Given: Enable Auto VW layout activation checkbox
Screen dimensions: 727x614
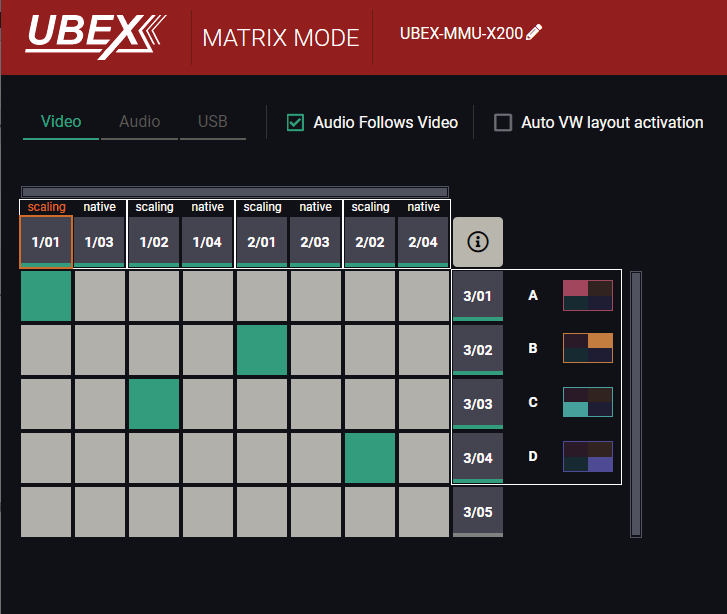Looking at the screenshot, I should point(503,122).
